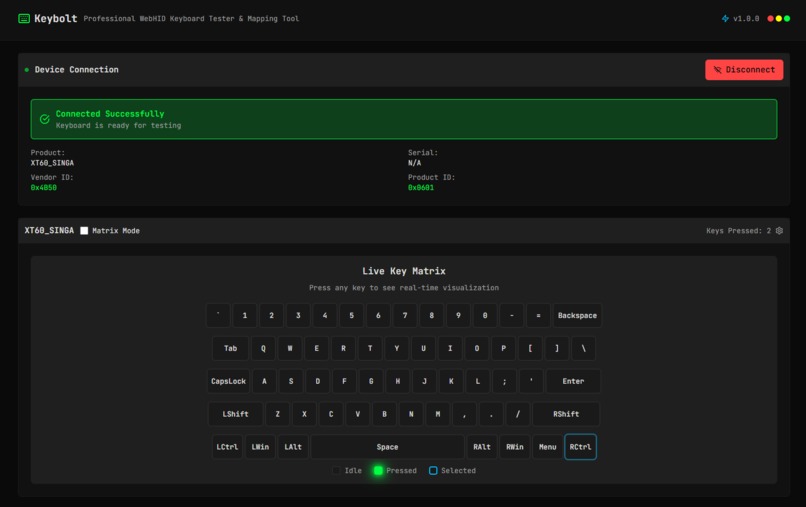The image size is (806, 507).
Task: Click the Keys Pressed counter text
Action: coord(739,230)
